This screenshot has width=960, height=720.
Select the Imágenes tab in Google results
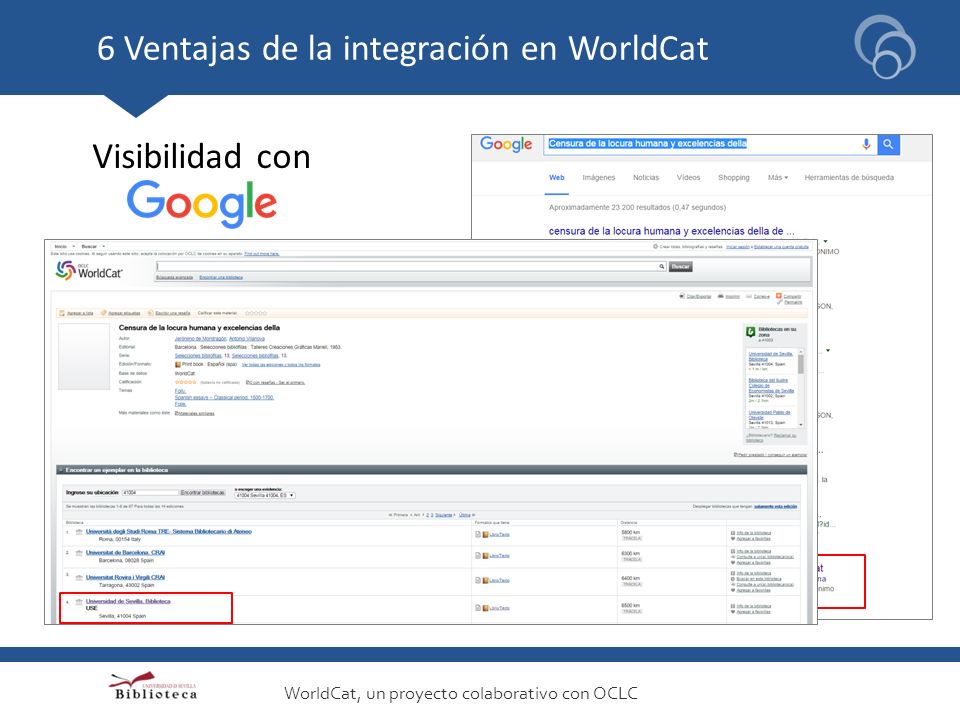(598, 178)
